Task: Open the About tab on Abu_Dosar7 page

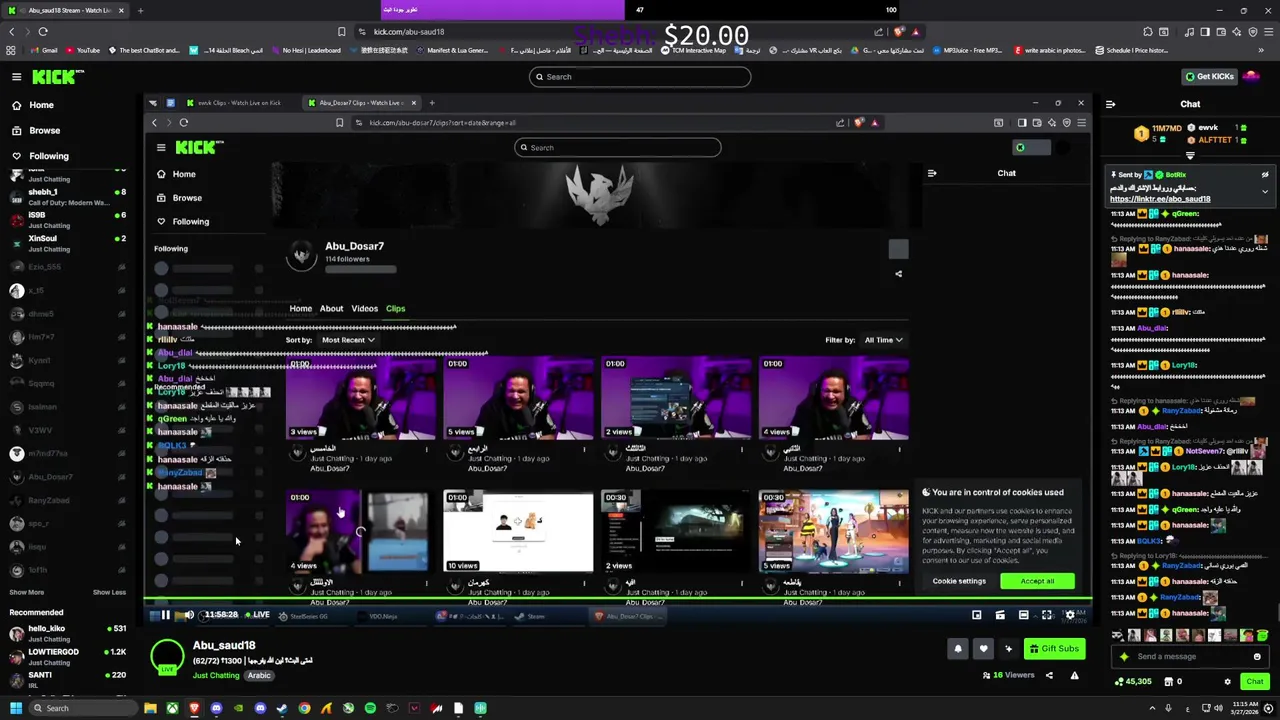Action: (331, 309)
